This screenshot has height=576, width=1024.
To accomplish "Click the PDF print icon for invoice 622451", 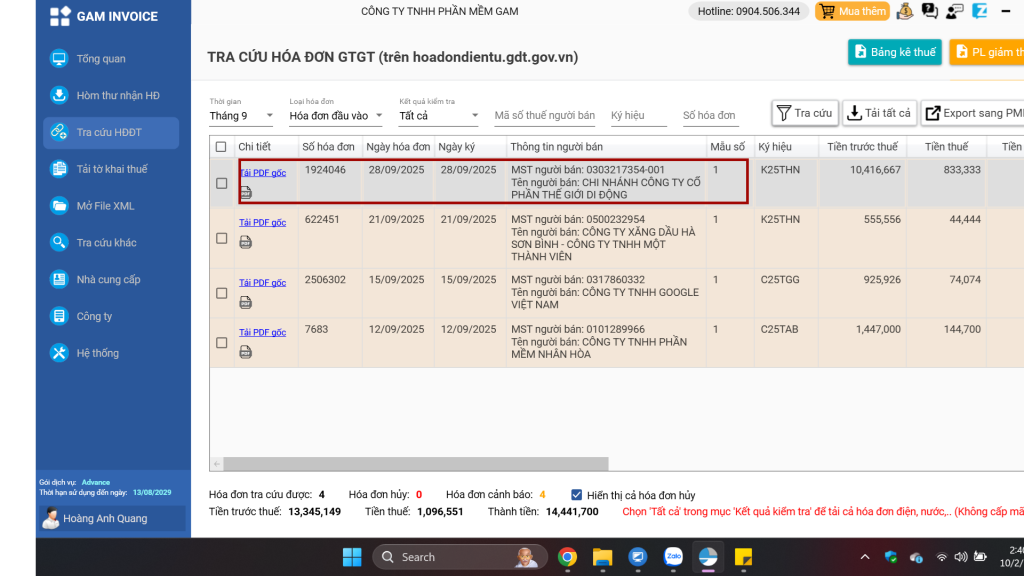I will pos(245,242).
